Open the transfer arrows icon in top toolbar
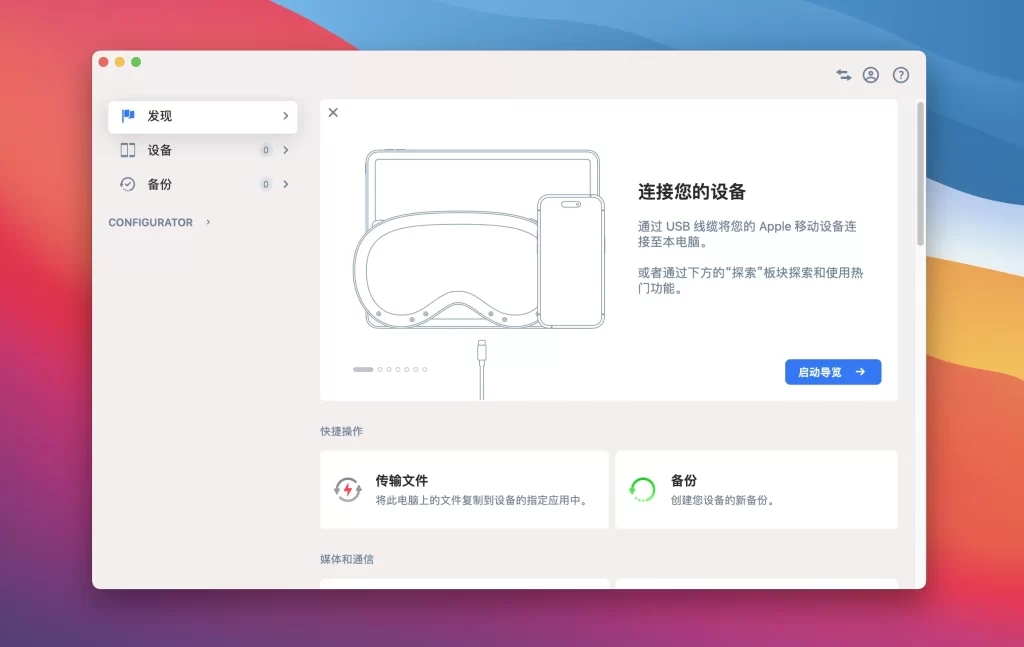 tap(844, 75)
